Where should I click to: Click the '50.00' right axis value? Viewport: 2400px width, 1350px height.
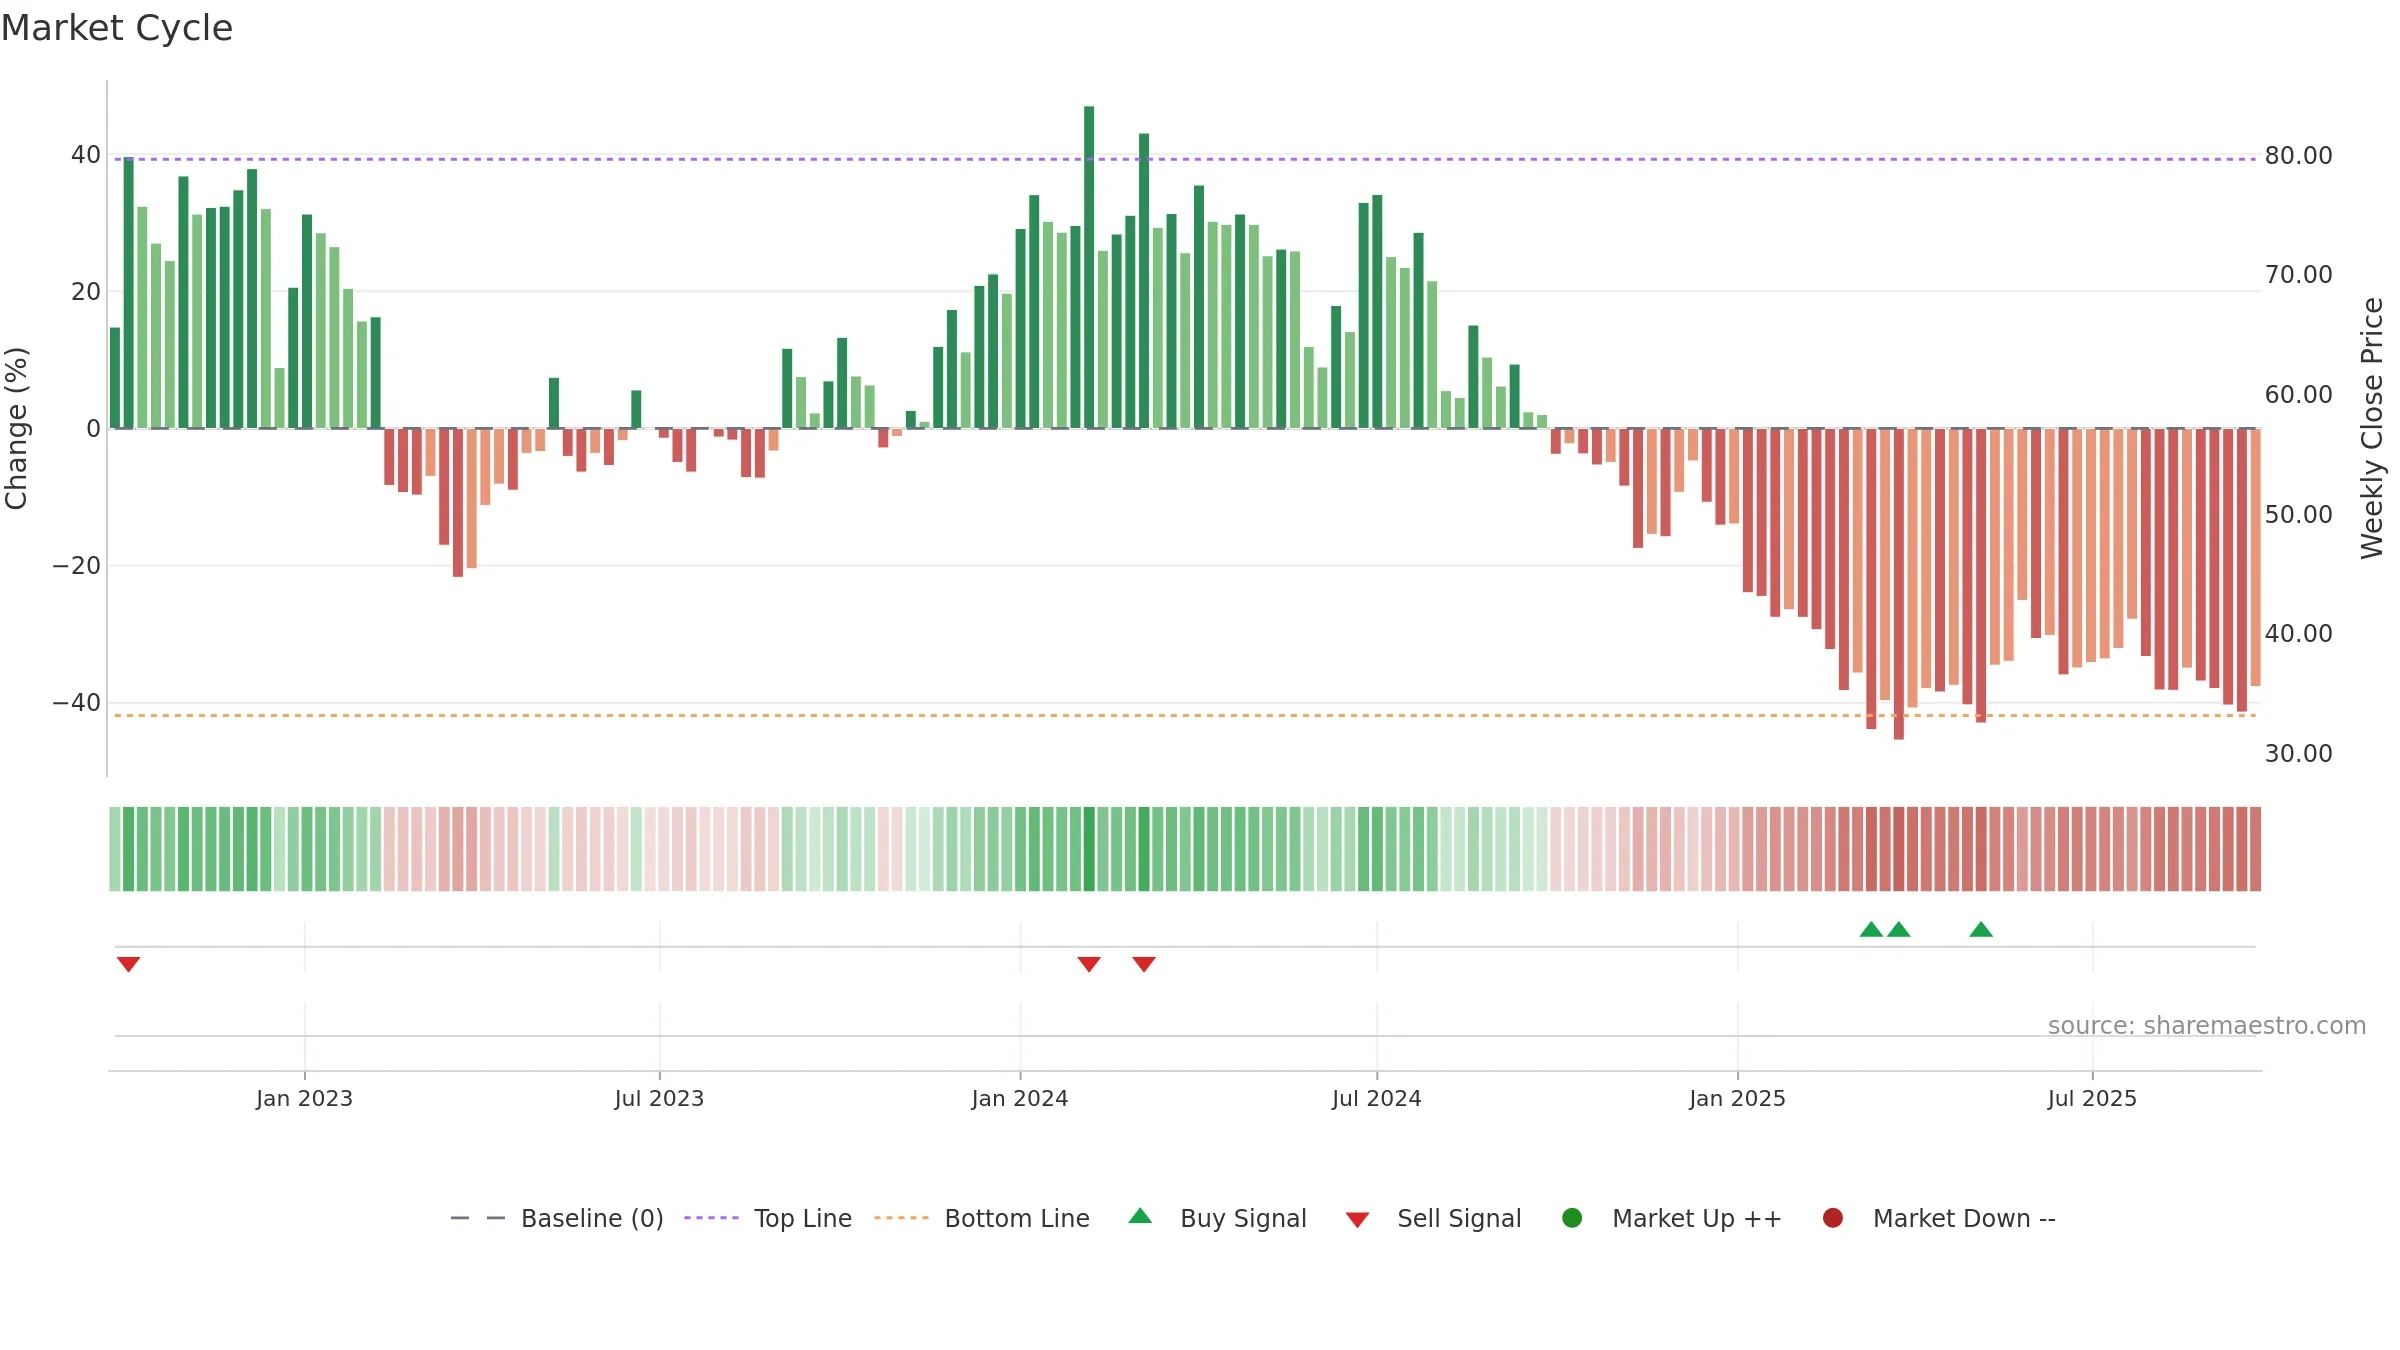click(x=2298, y=514)
